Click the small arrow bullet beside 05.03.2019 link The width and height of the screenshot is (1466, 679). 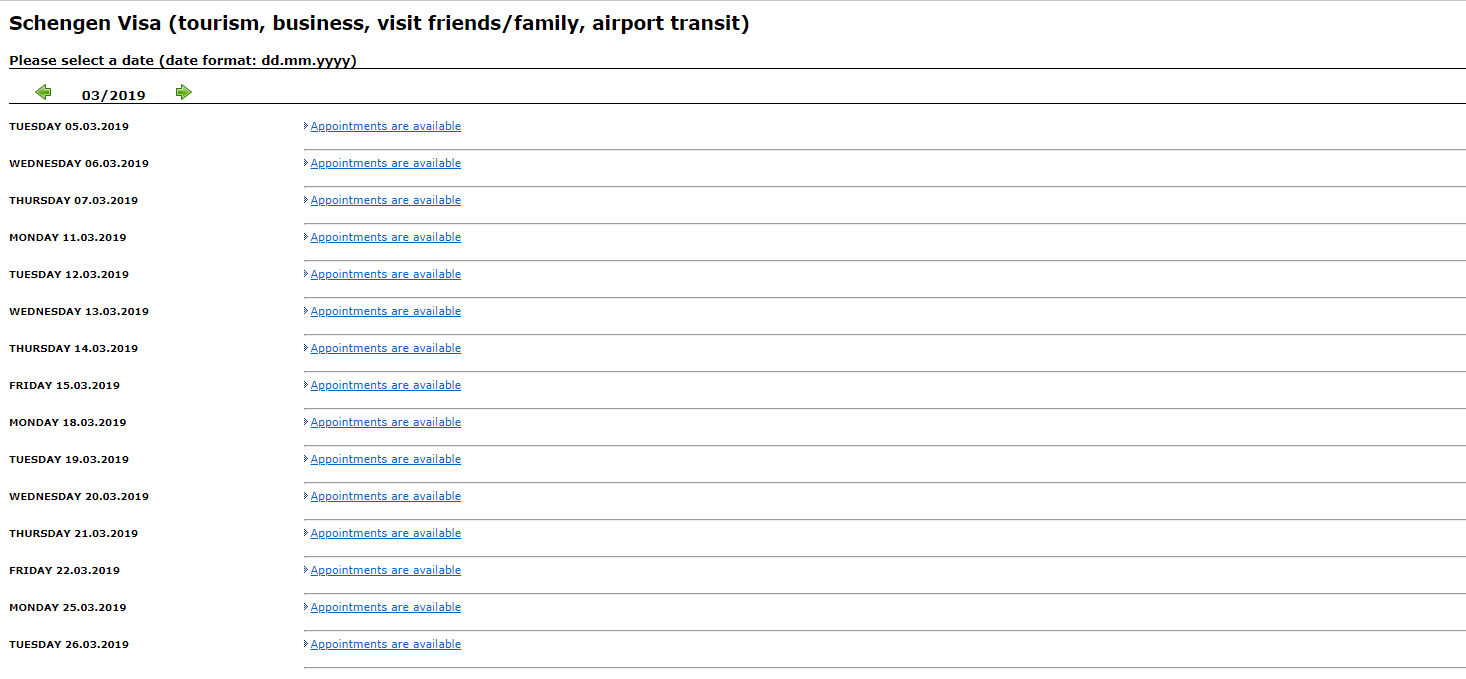pyautogui.click(x=306, y=126)
